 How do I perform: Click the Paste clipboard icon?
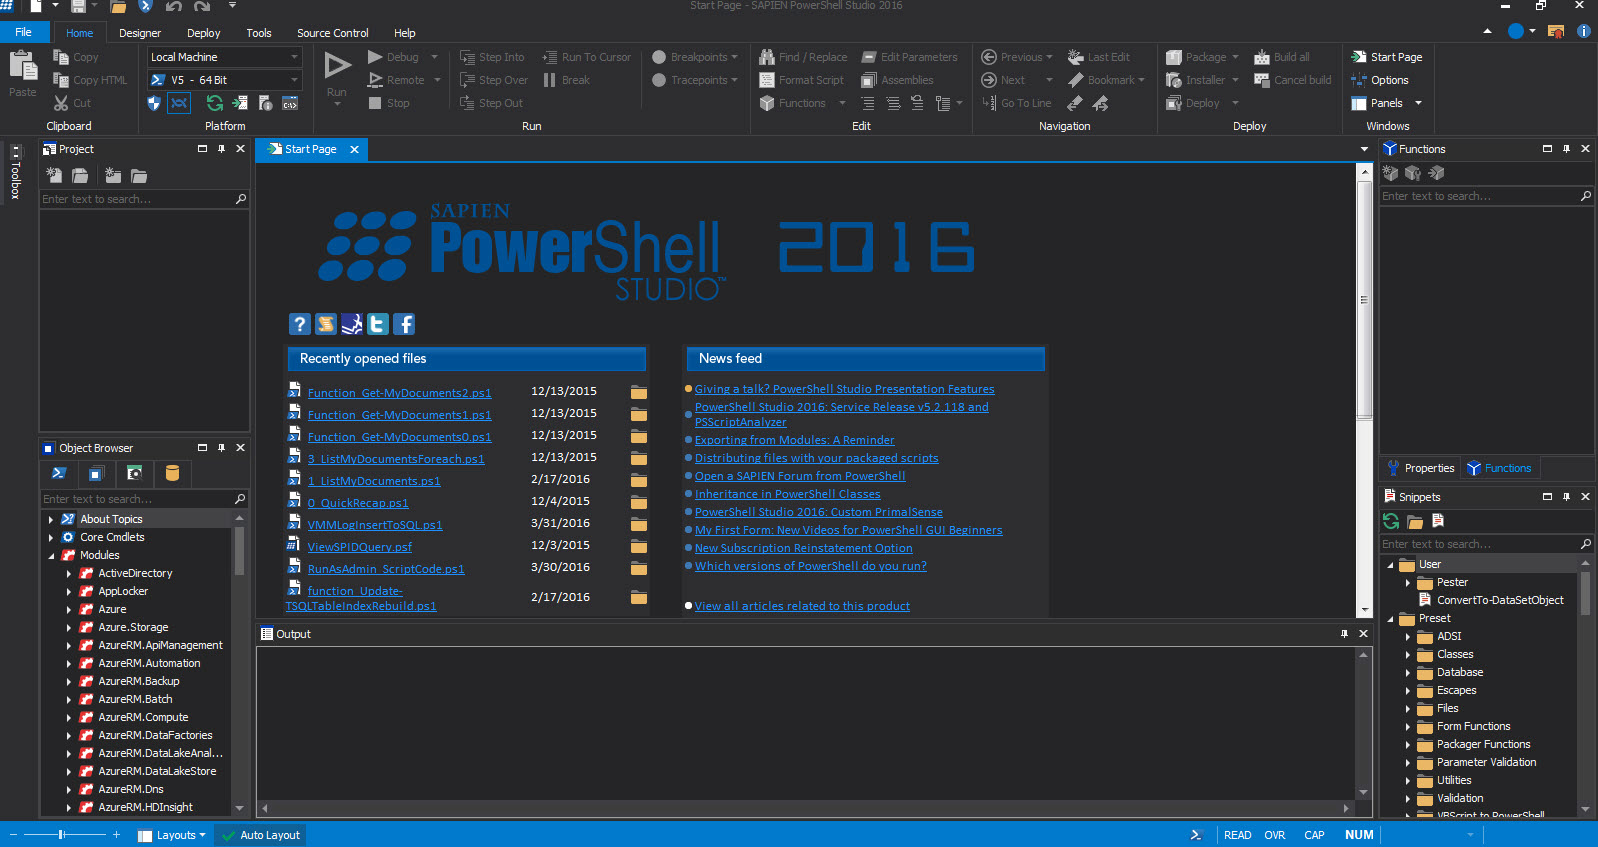tap(22, 66)
